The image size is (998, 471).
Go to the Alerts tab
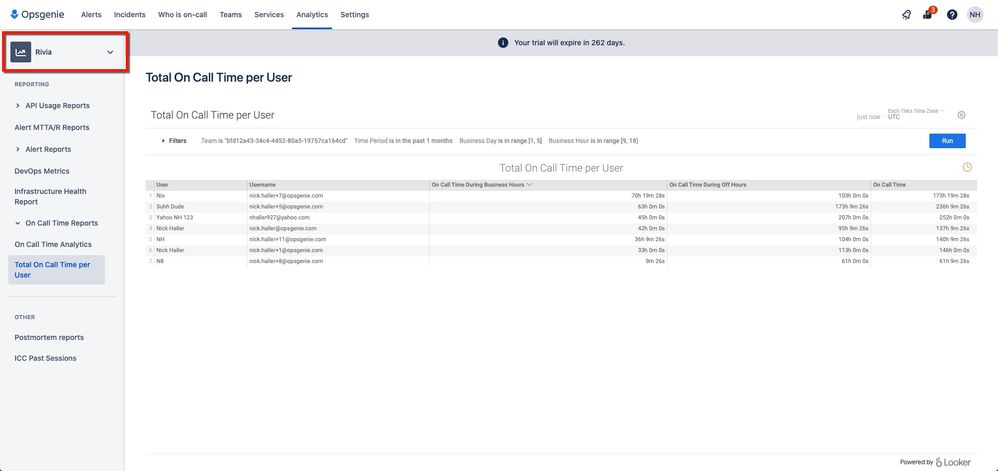click(x=91, y=15)
